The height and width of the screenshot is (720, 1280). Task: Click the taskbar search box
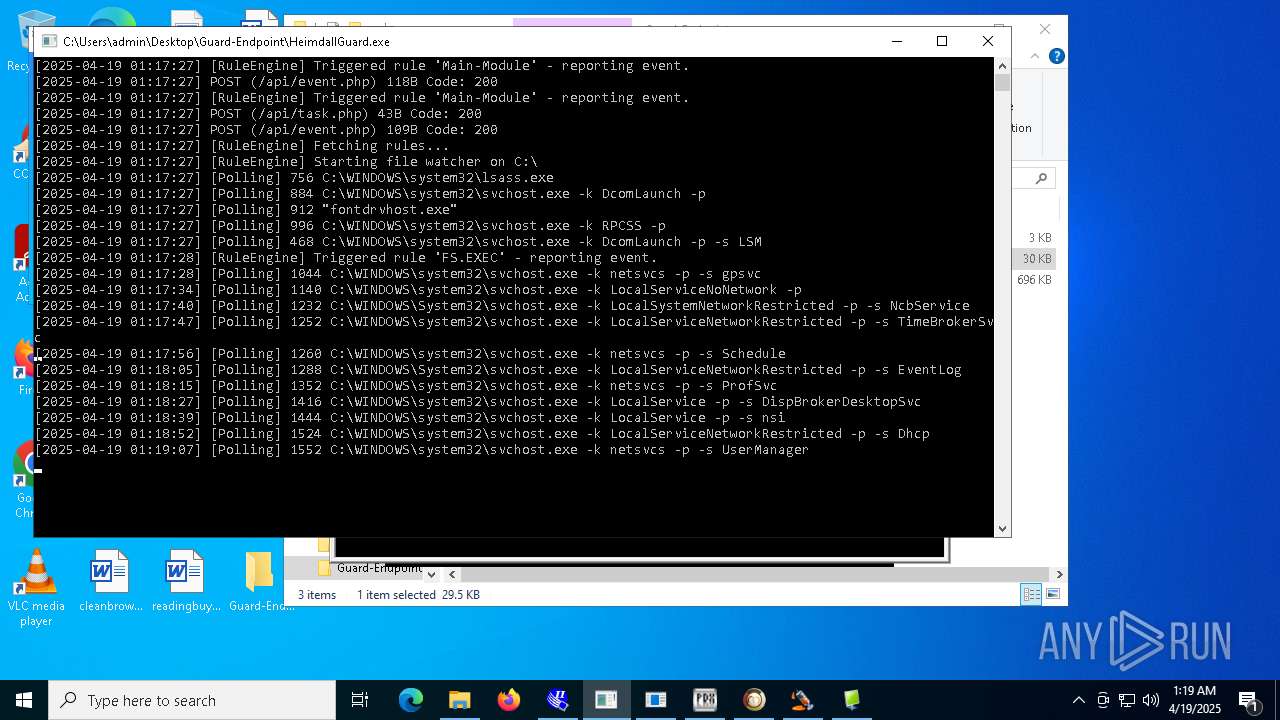click(192, 700)
